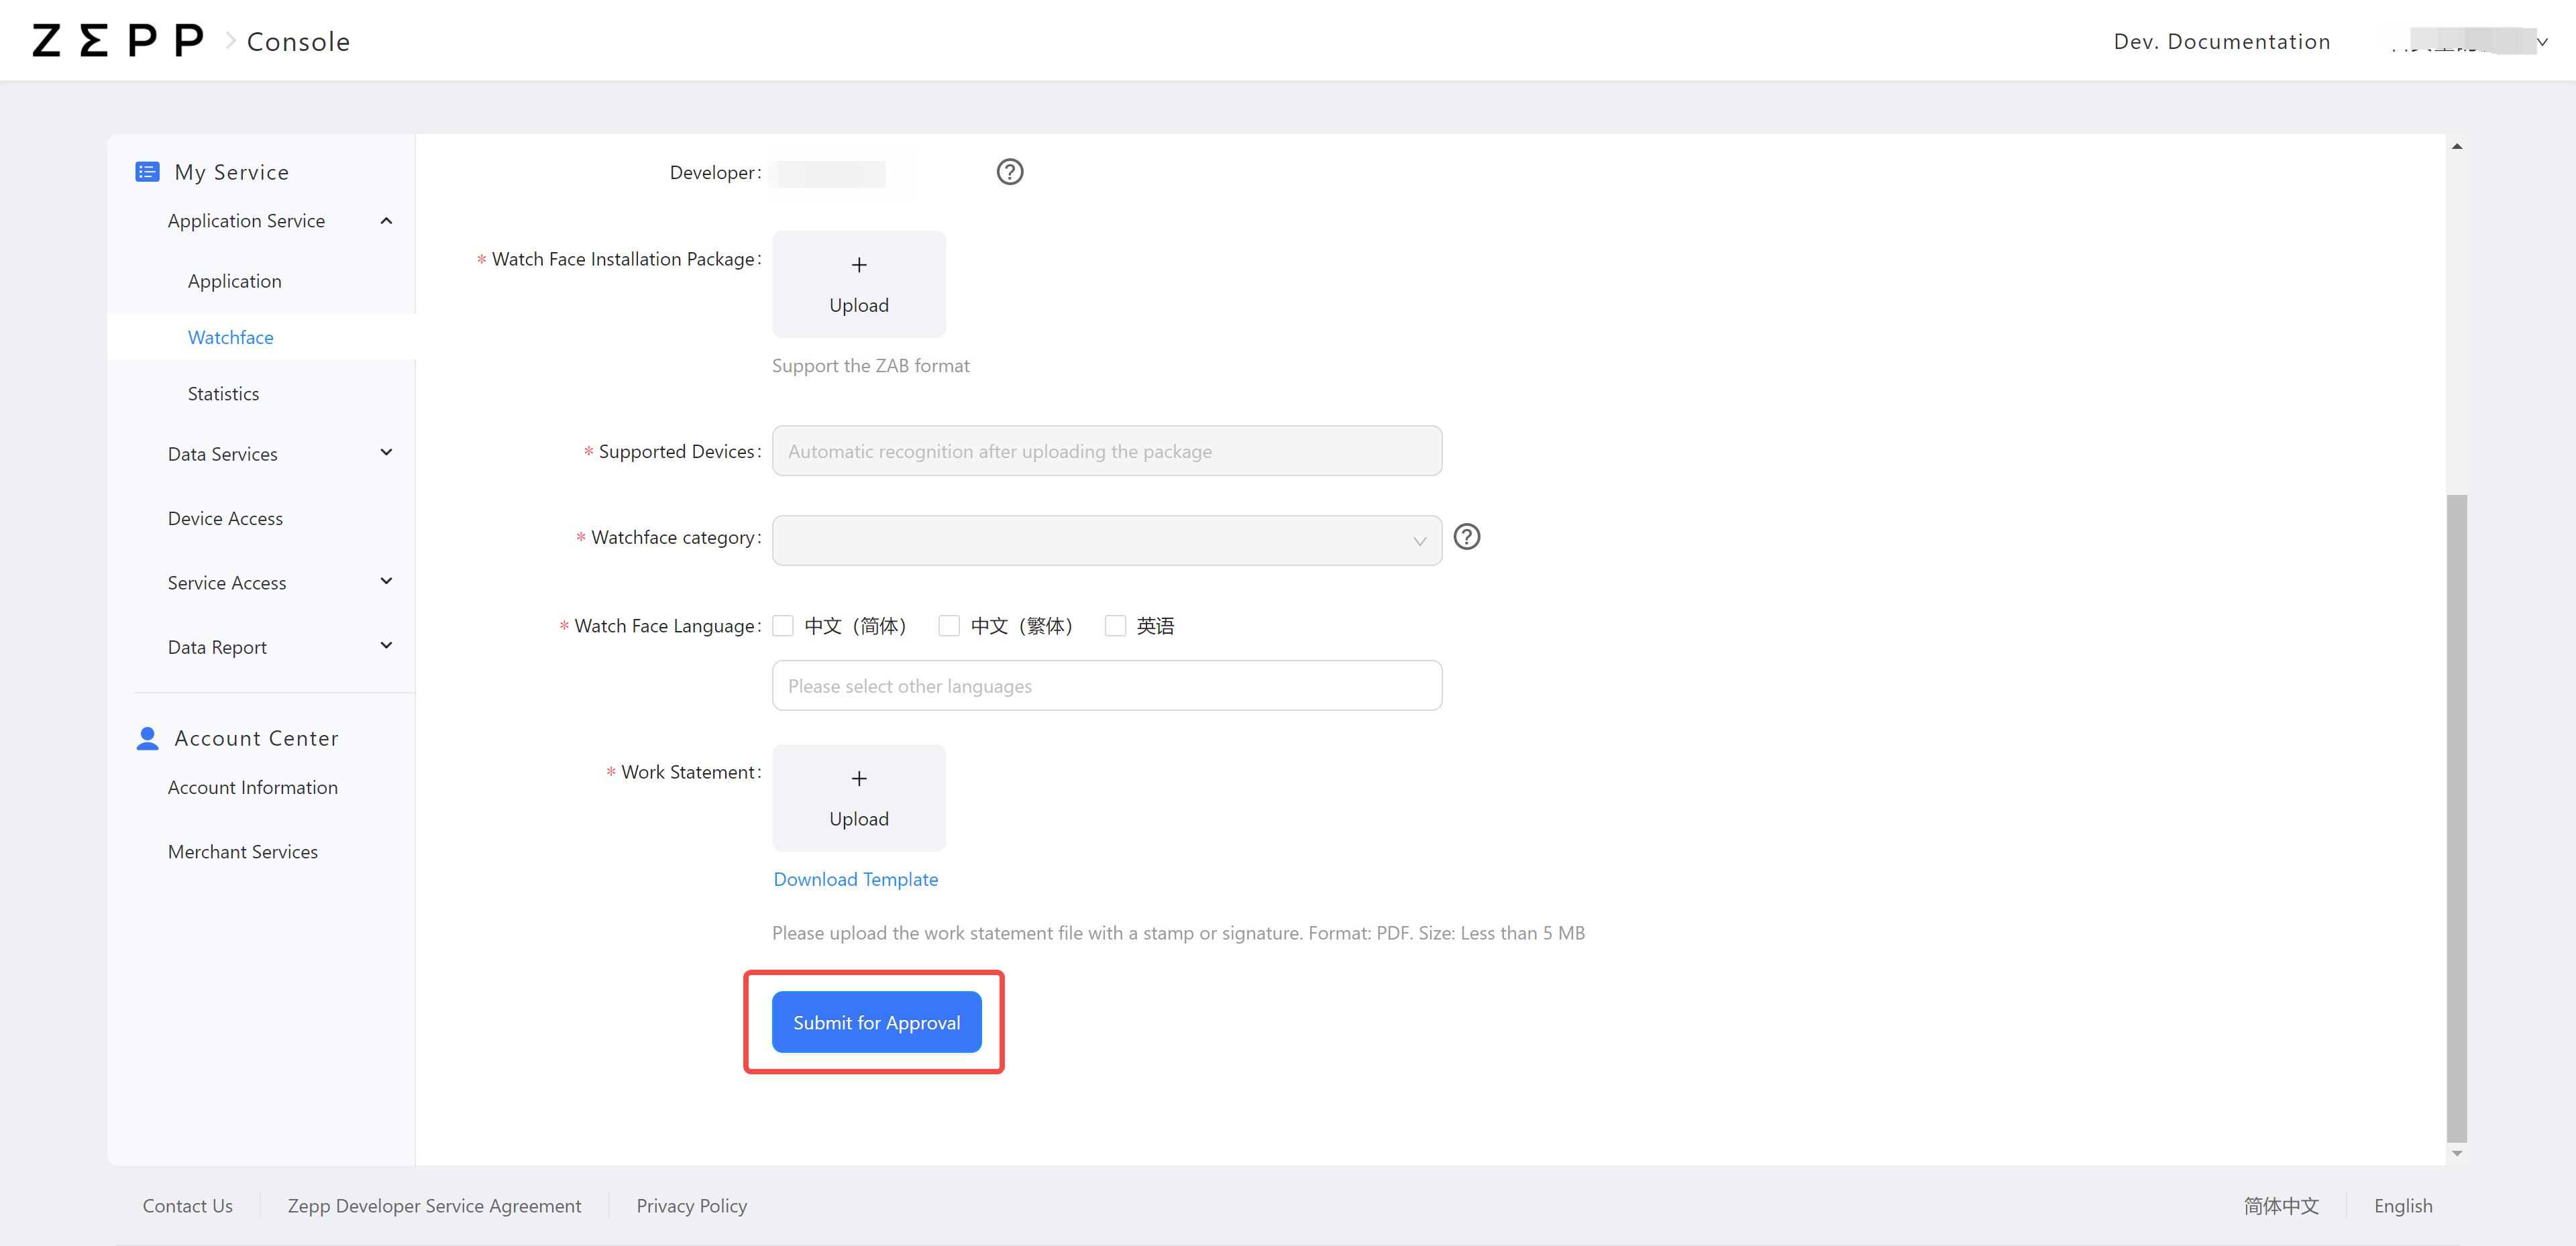
Task: Click Submit for Approval button
Action: 876,1022
